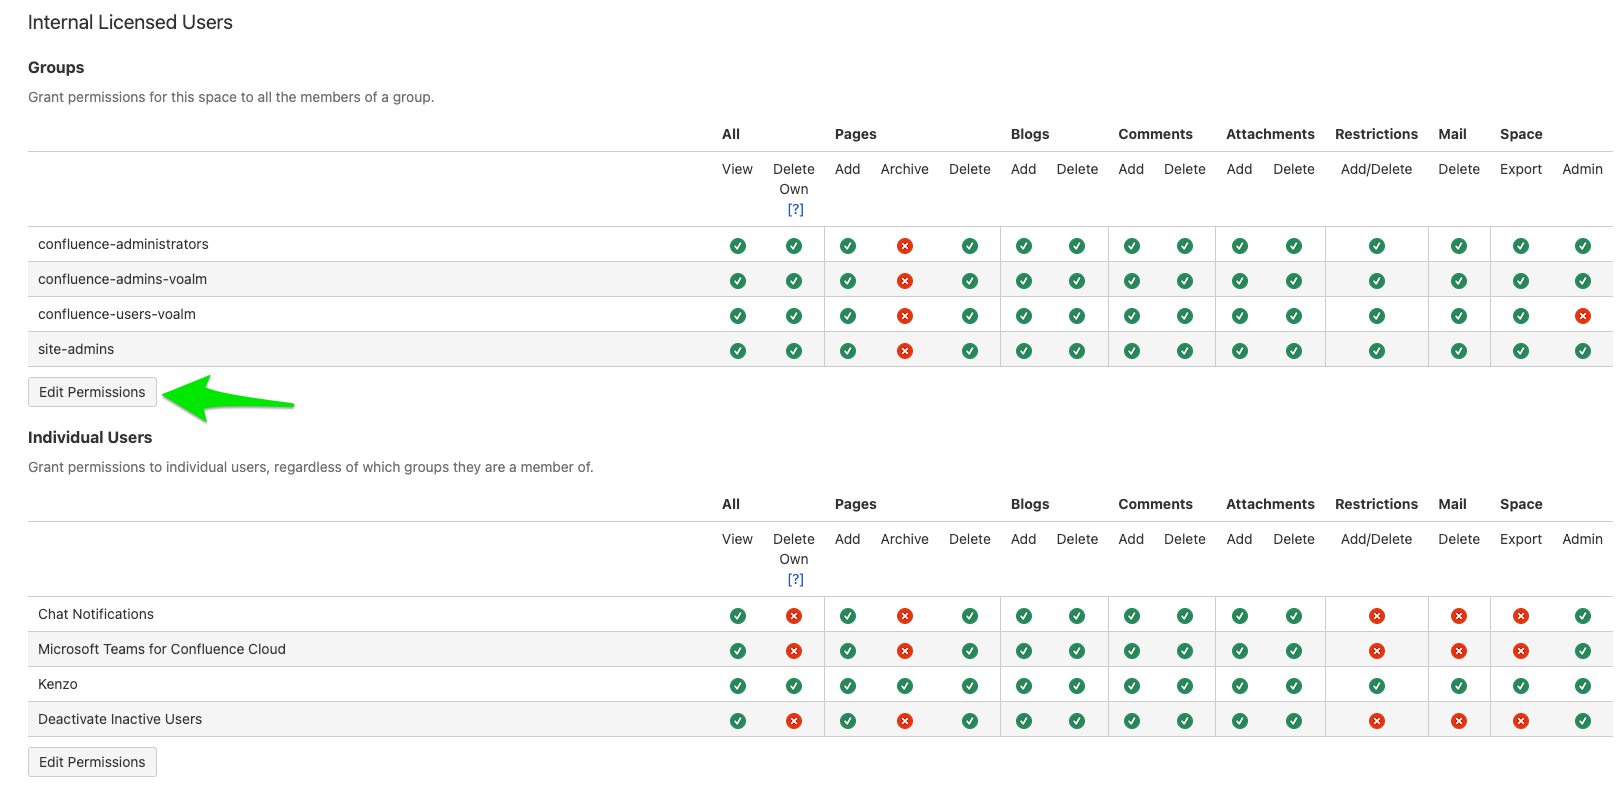Click red Delete Own icon for Chat Notifications
This screenshot has width=1620, height=786.
794,616
